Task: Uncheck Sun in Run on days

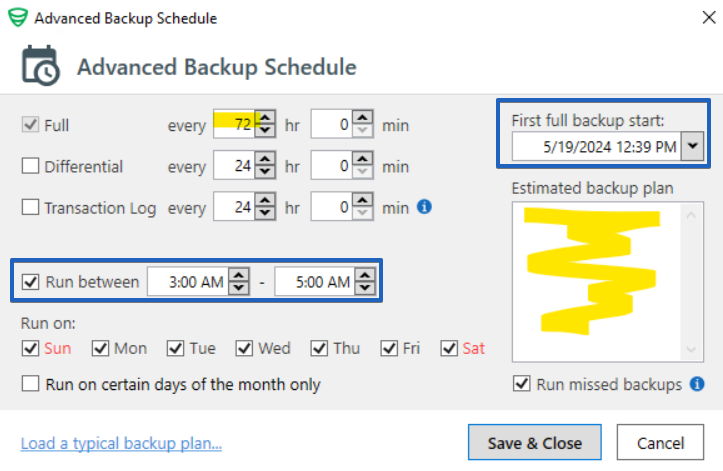Action: point(30,348)
